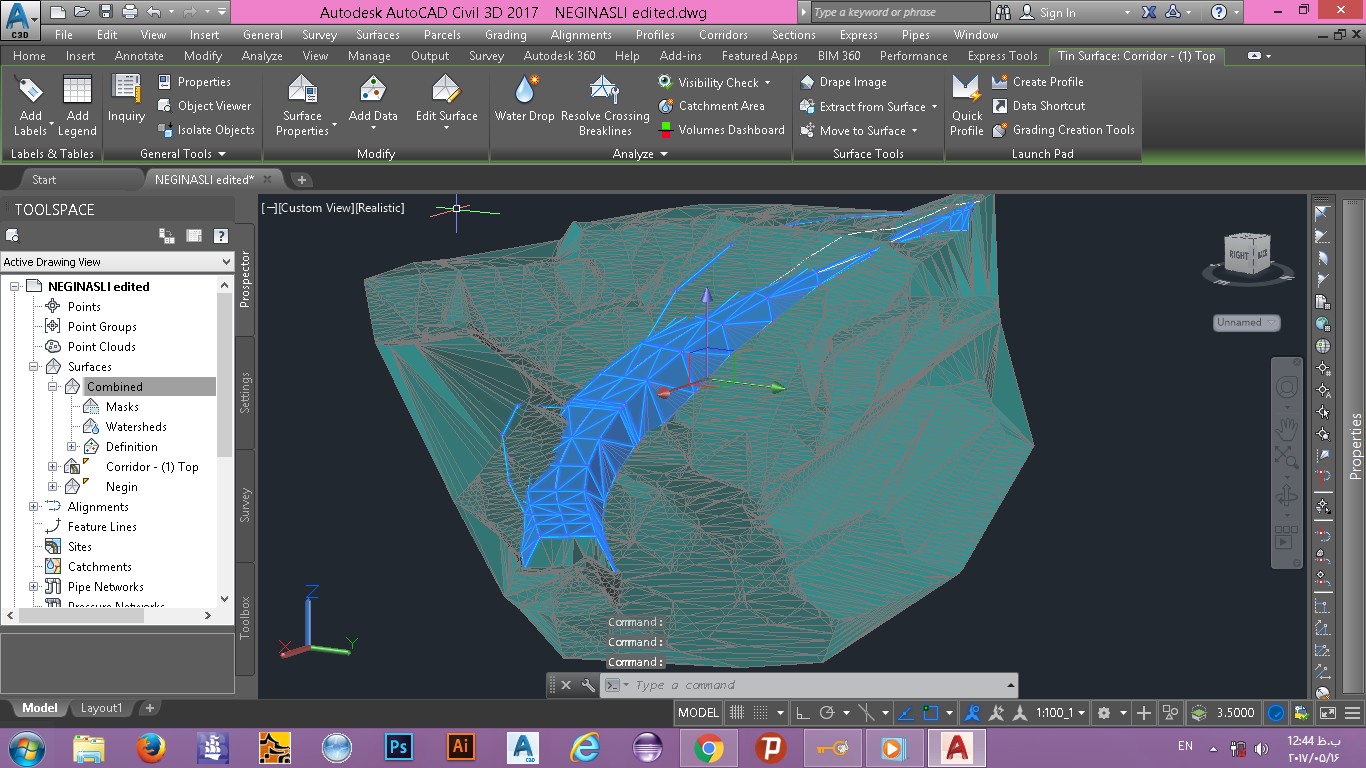Expand the Pipe Networks tree node
This screenshot has width=1366, height=768.
[34, 587]
